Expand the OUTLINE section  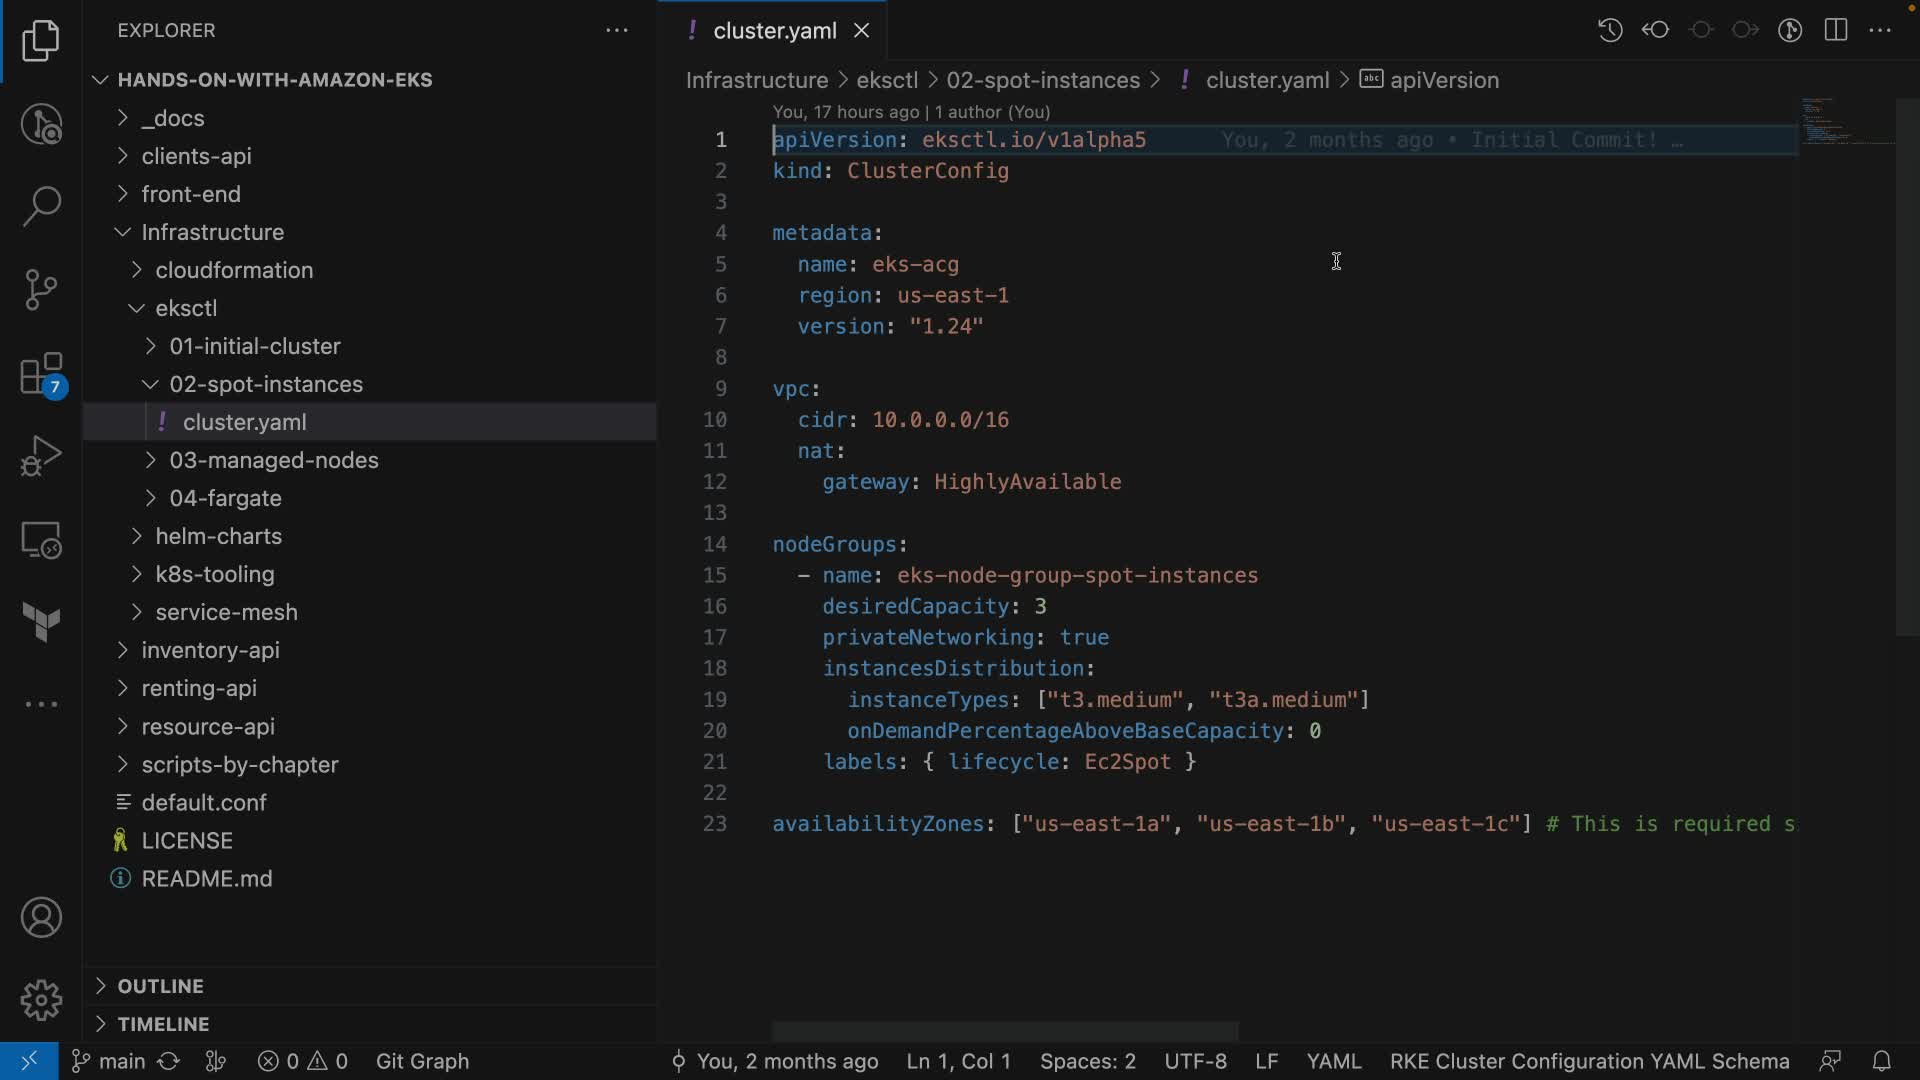(x=160, y=986)
